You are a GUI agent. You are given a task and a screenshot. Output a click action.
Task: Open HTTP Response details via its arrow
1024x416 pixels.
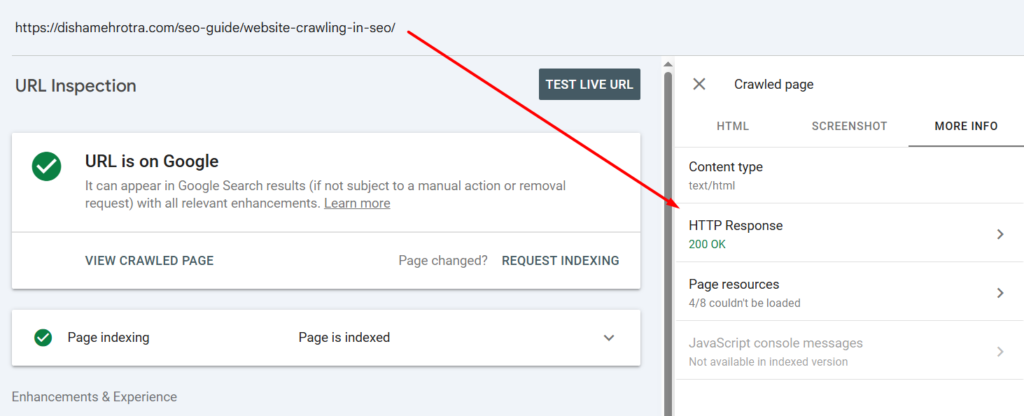[1000, 234]
